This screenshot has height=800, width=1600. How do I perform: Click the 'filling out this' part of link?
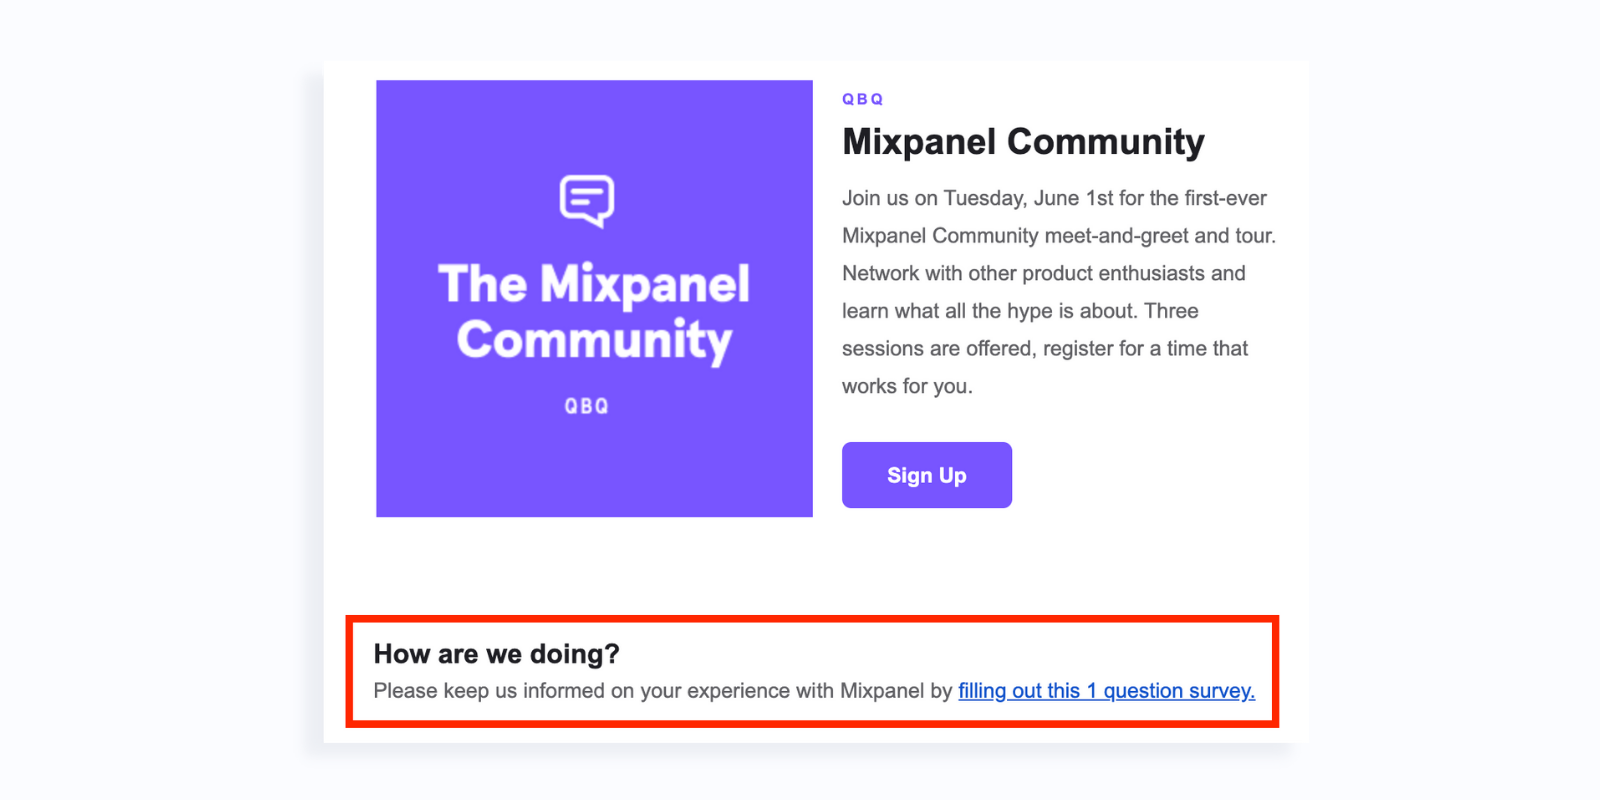click(1019, 691)
